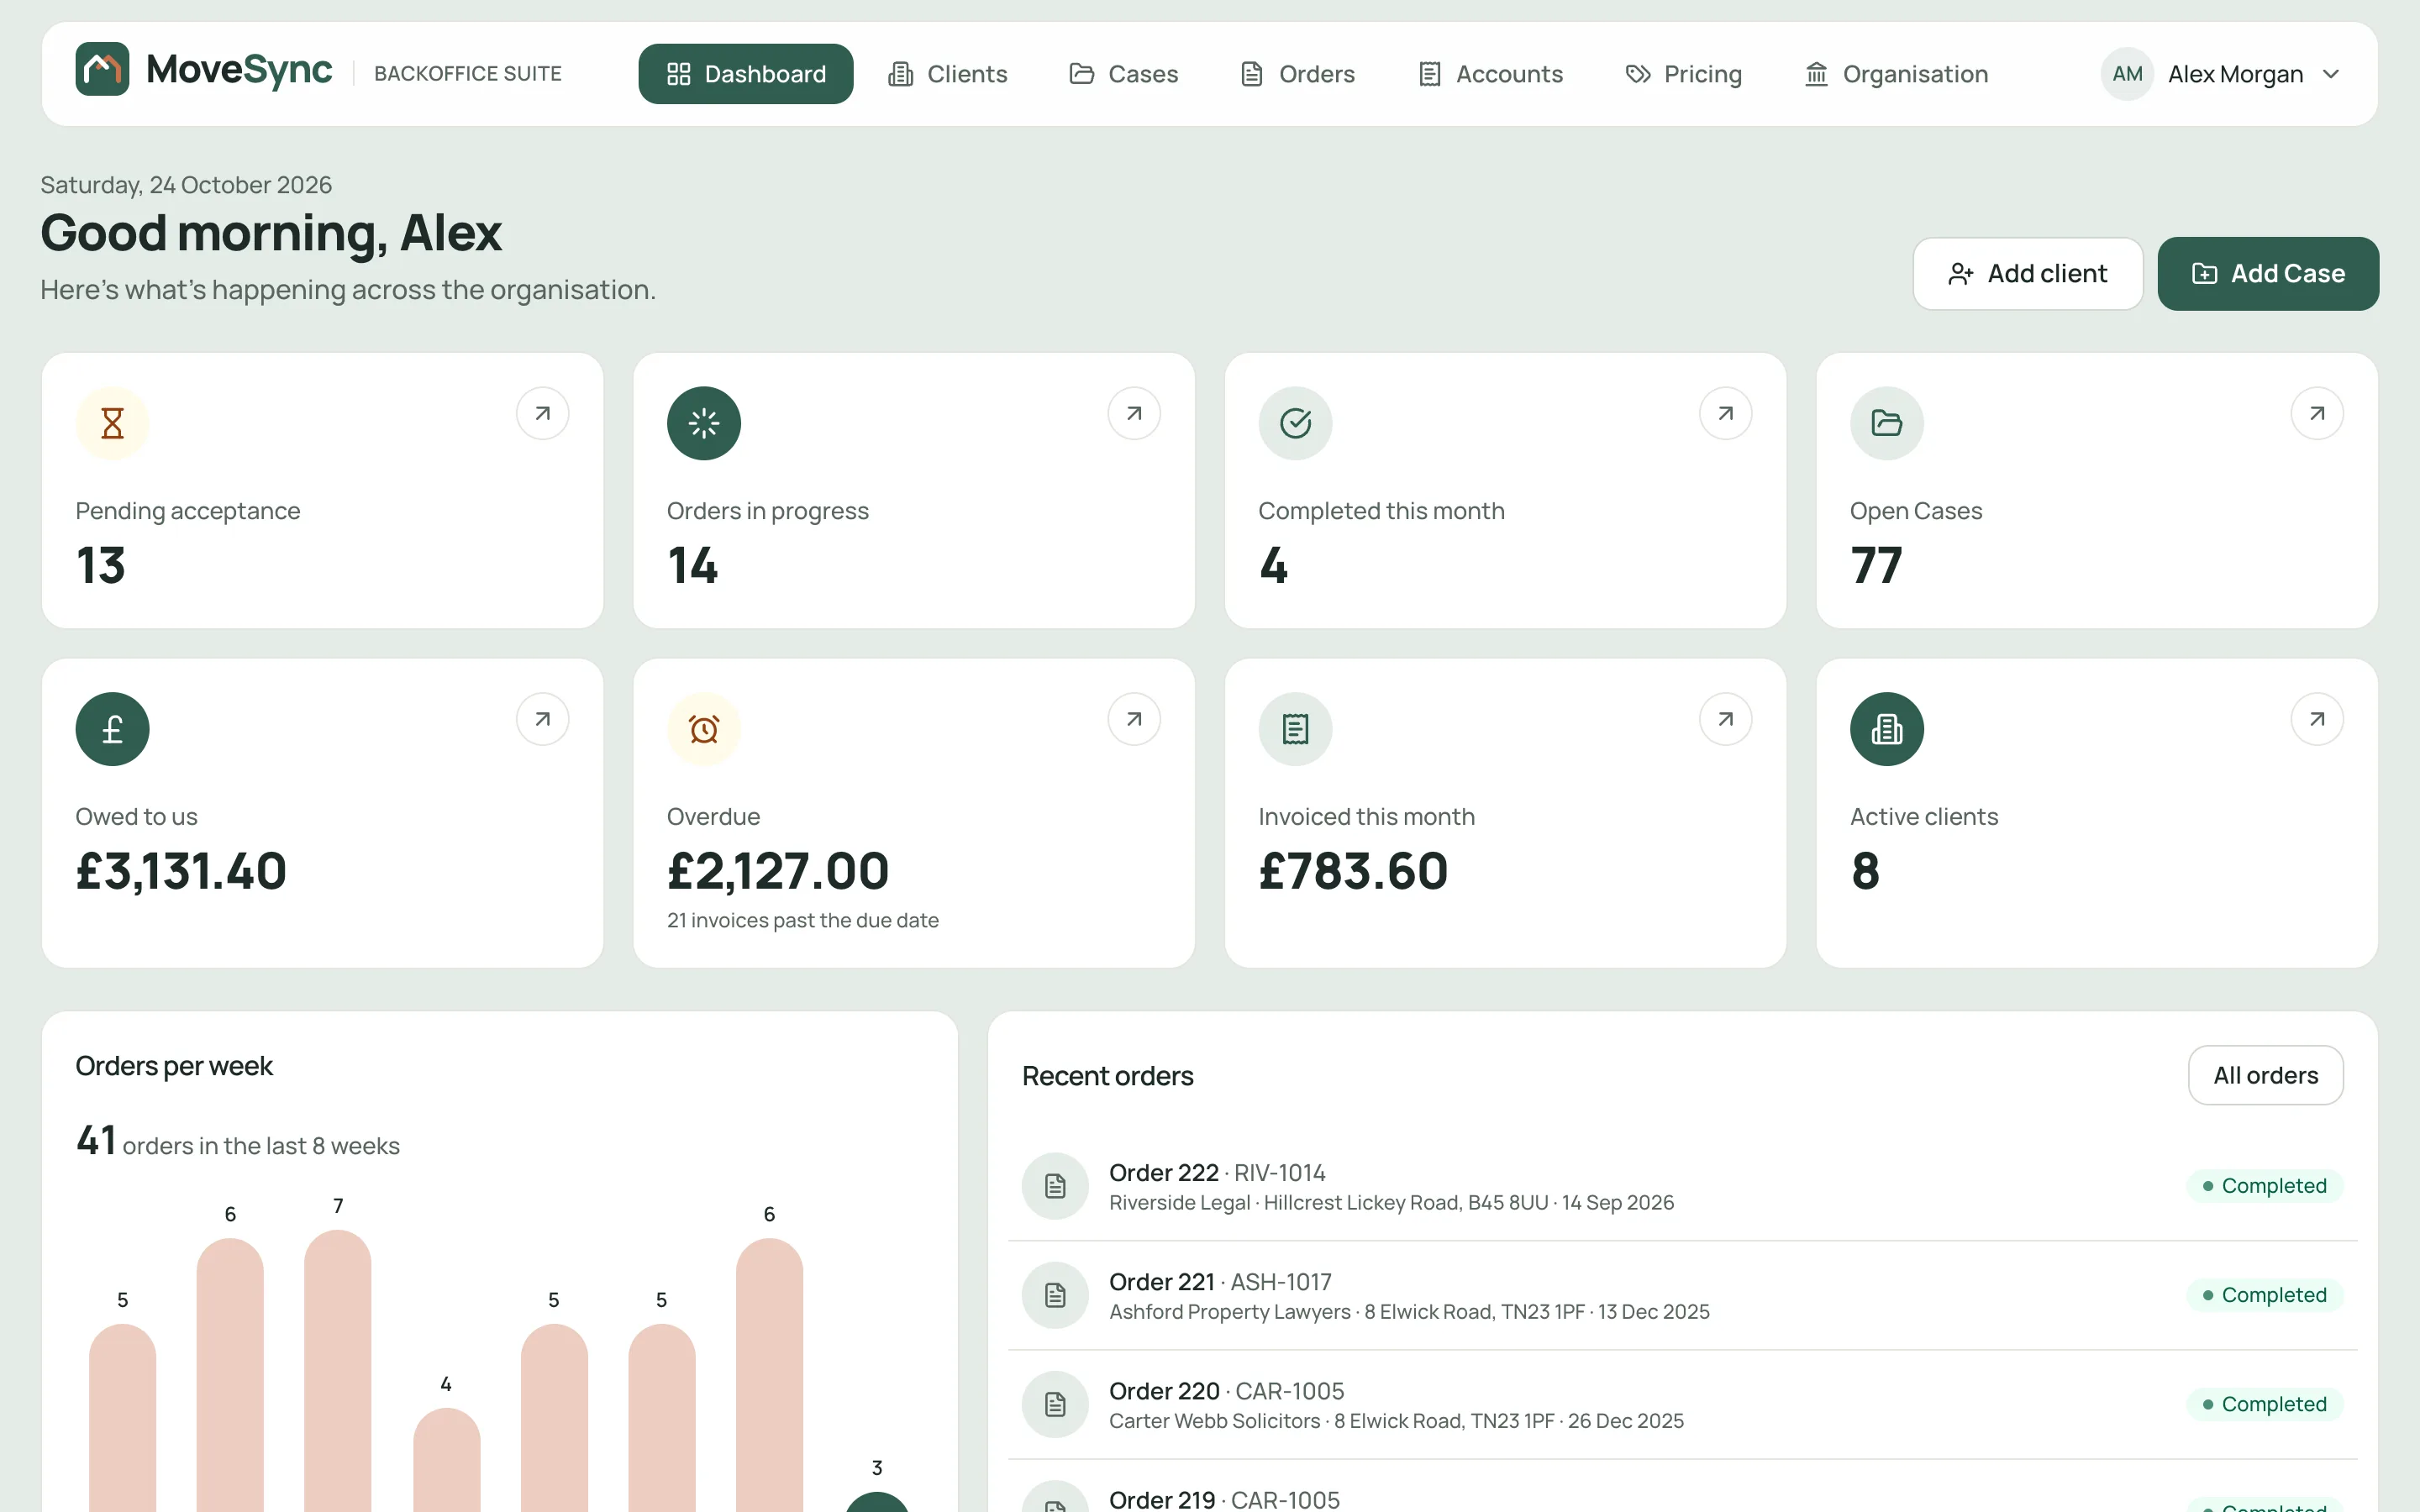The height and width of the screenshot is (1512, 2420).
Task: Open Overdue card arrow link
Action: pos(1134,719)
